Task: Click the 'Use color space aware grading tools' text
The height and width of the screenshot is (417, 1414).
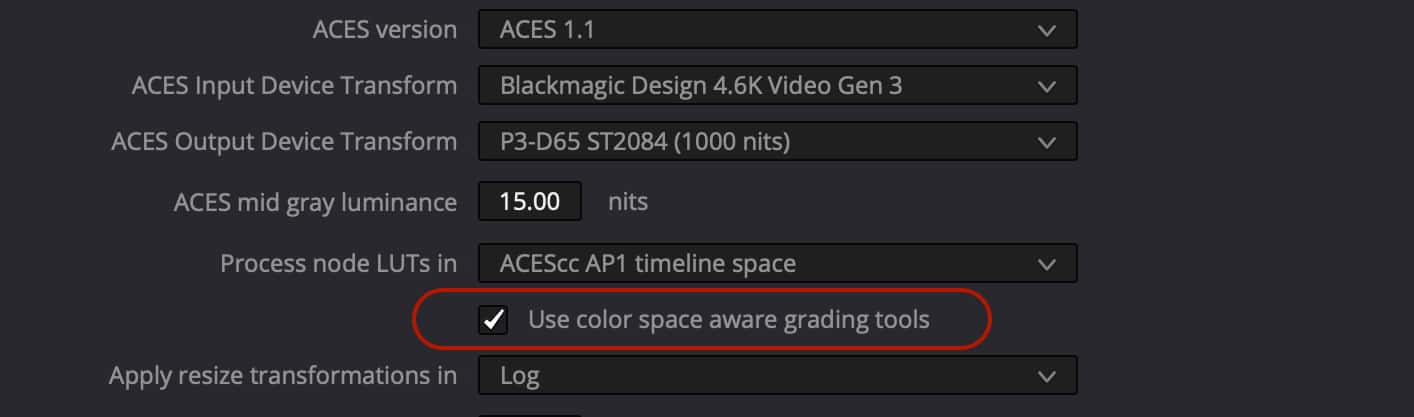Action: (728, 320)
